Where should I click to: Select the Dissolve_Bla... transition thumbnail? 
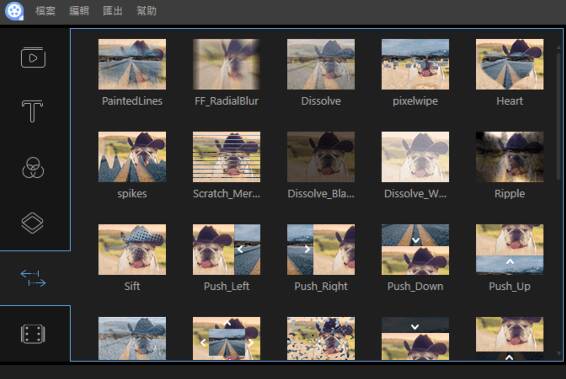pos(321,157)
